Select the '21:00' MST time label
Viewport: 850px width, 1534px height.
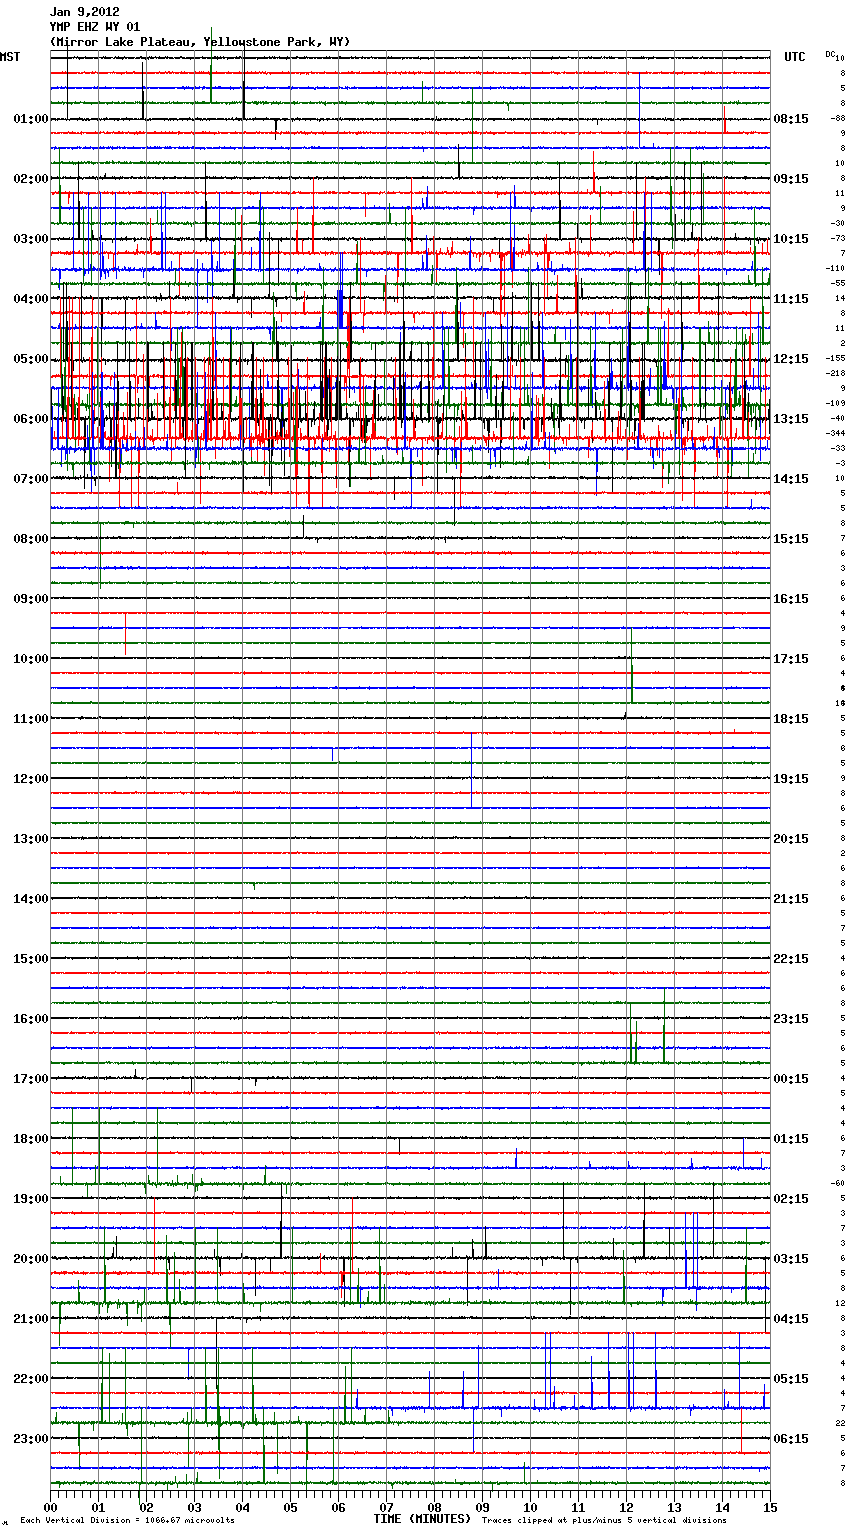[31, 1319]
